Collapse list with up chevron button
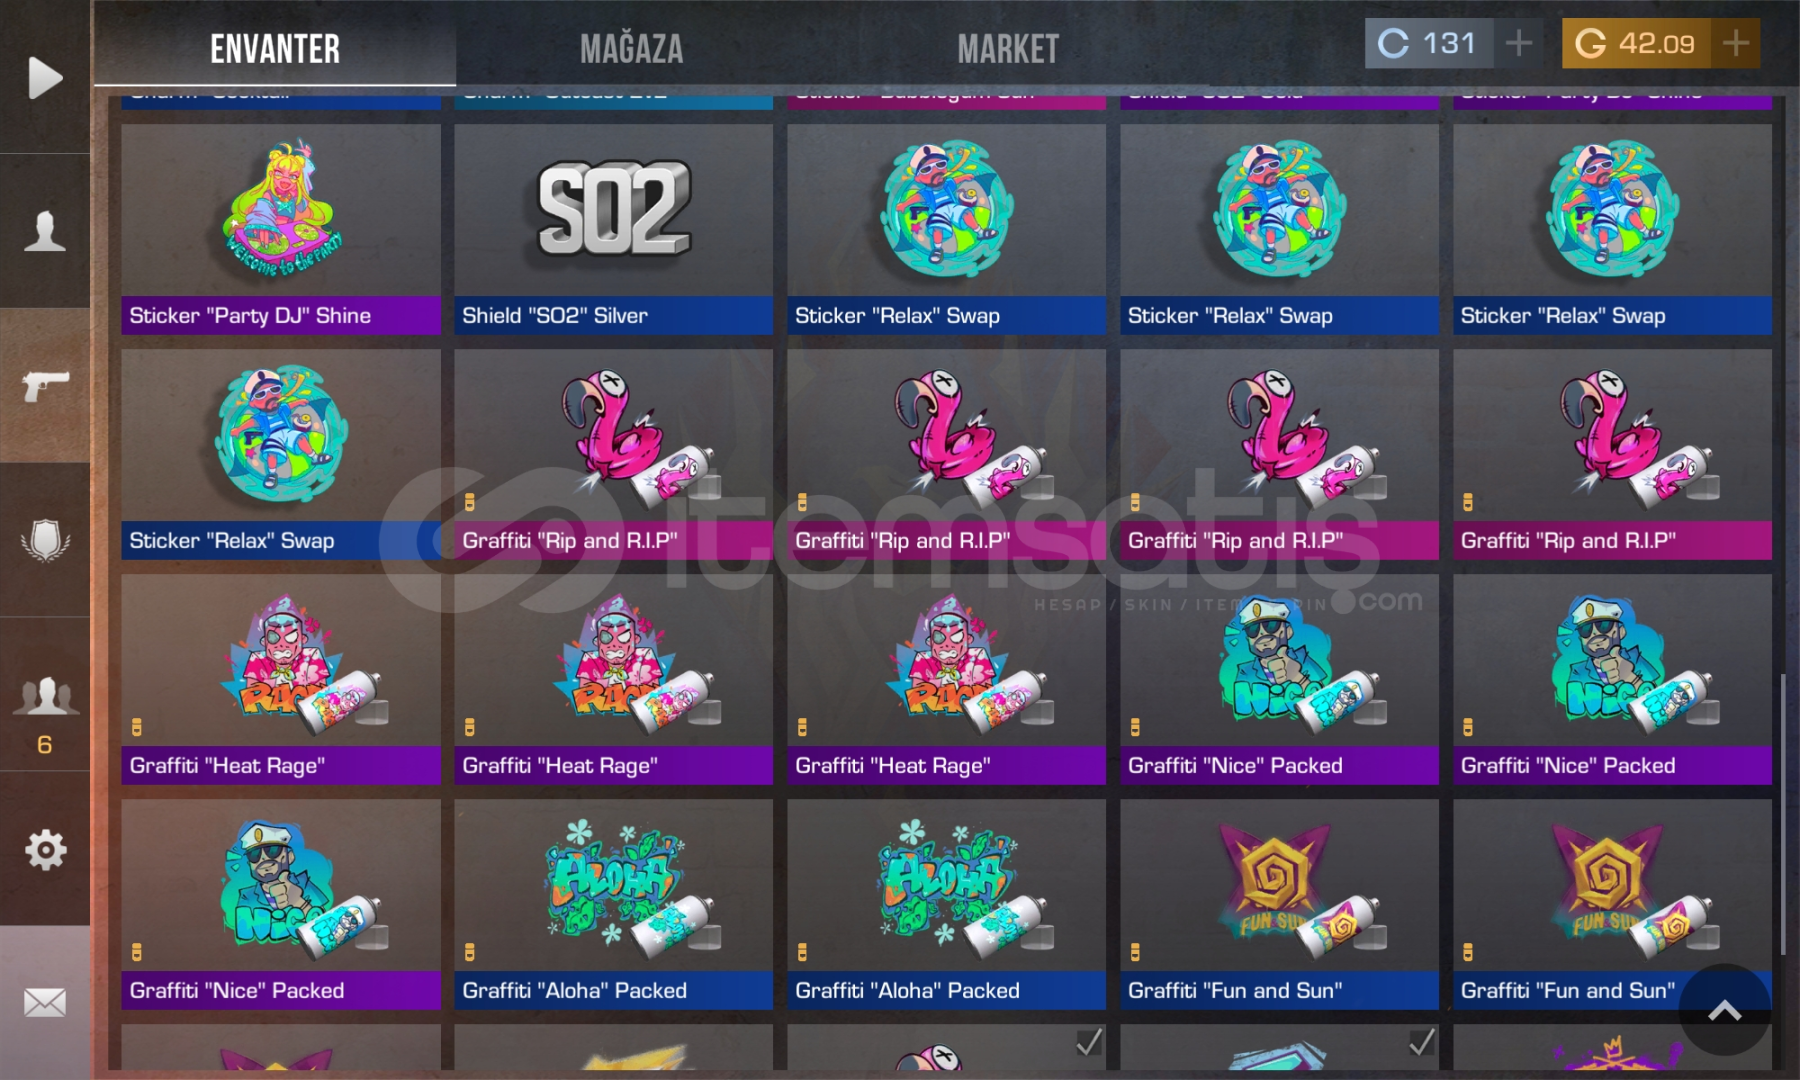 1725,1010
